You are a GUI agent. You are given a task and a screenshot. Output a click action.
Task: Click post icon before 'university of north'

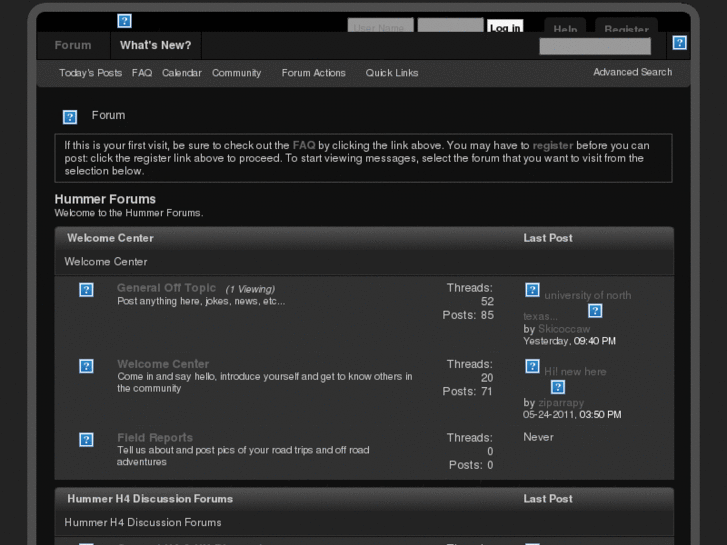coord(532,290)
